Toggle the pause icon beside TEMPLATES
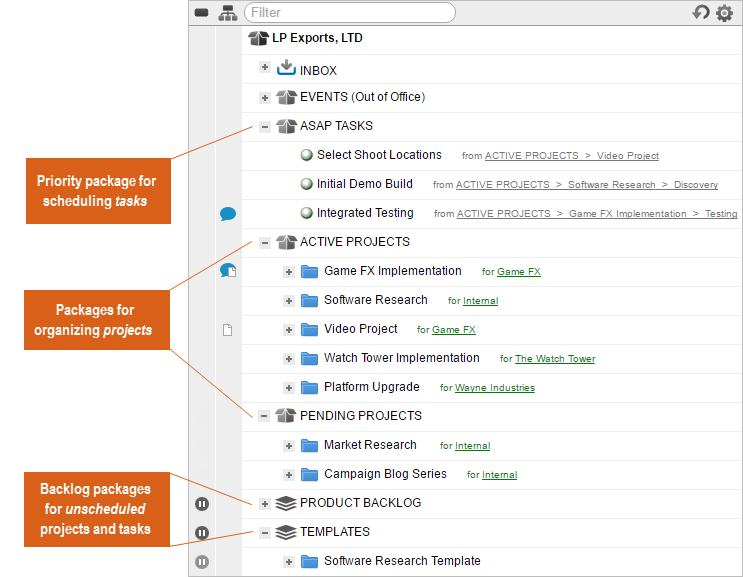 pyautogui.click(x=202, y=533)
